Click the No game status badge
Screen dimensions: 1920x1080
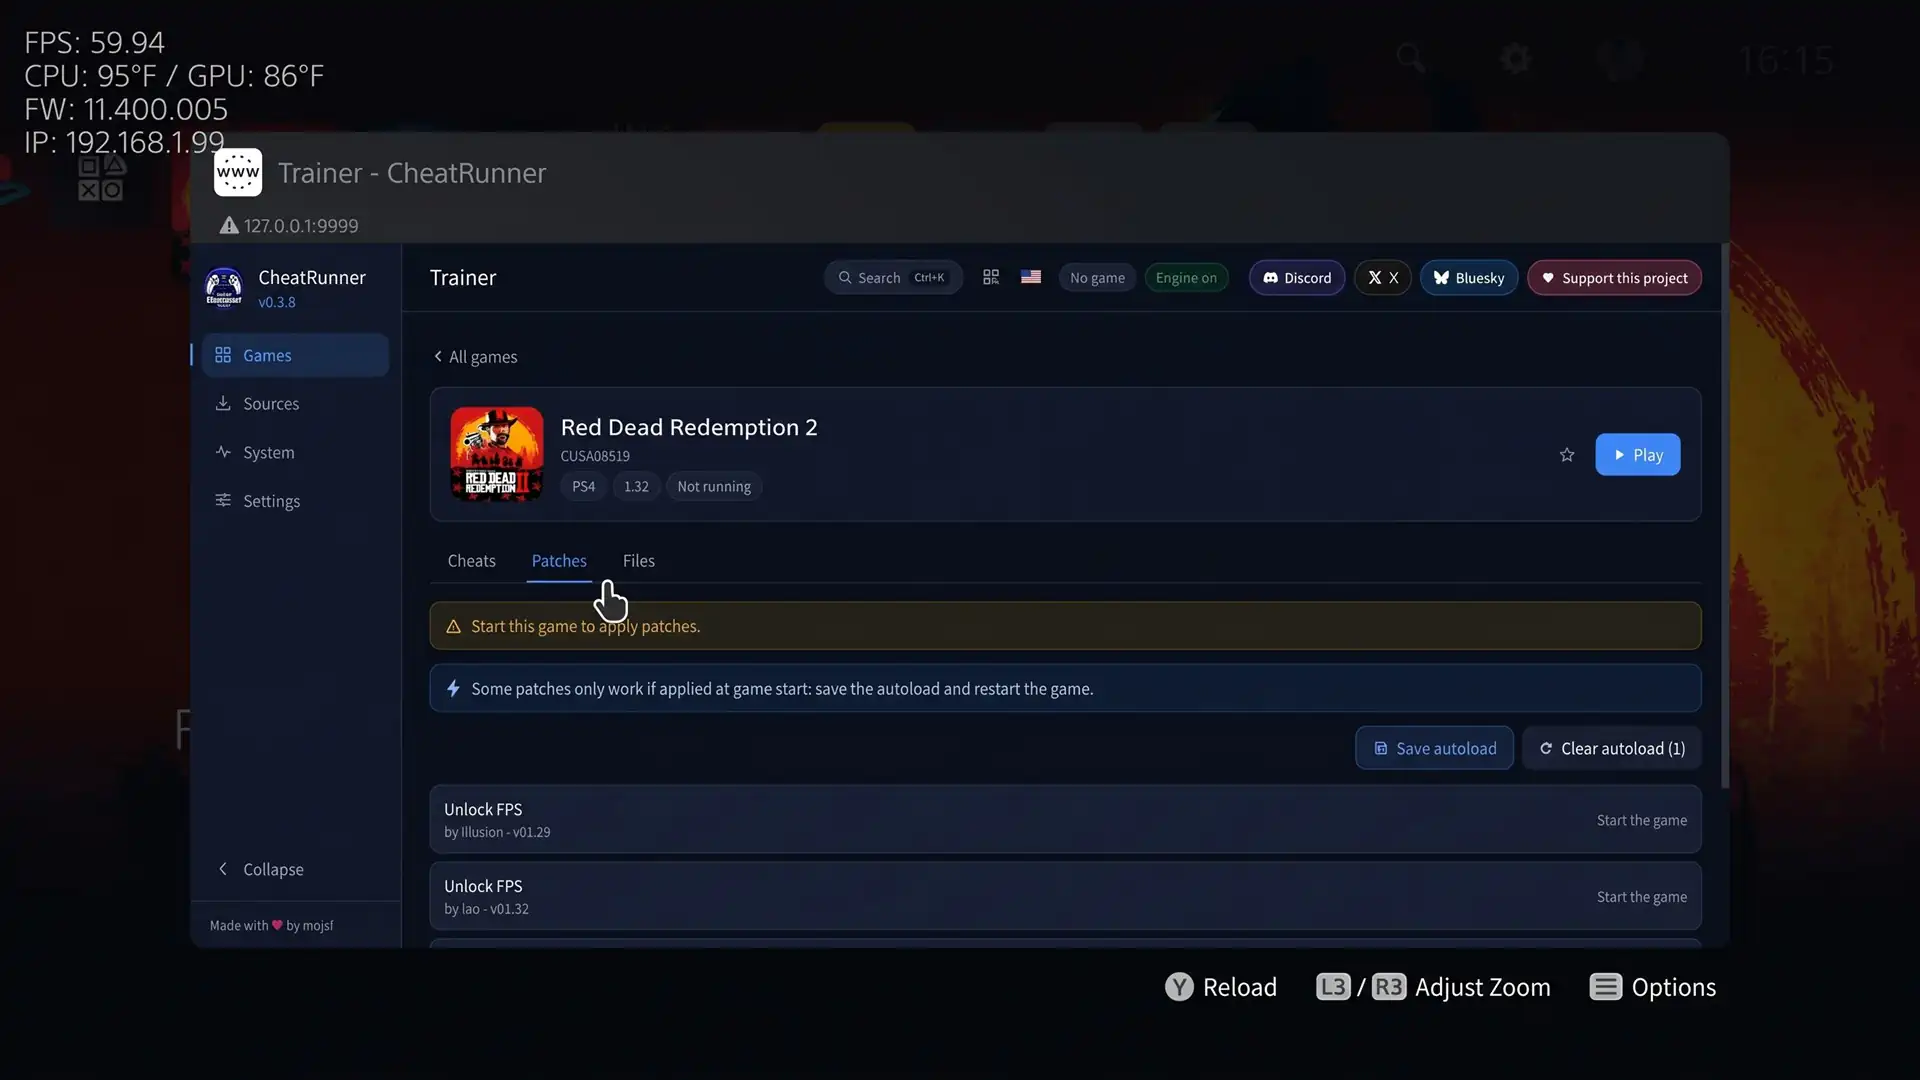[x=1097, y=278]
